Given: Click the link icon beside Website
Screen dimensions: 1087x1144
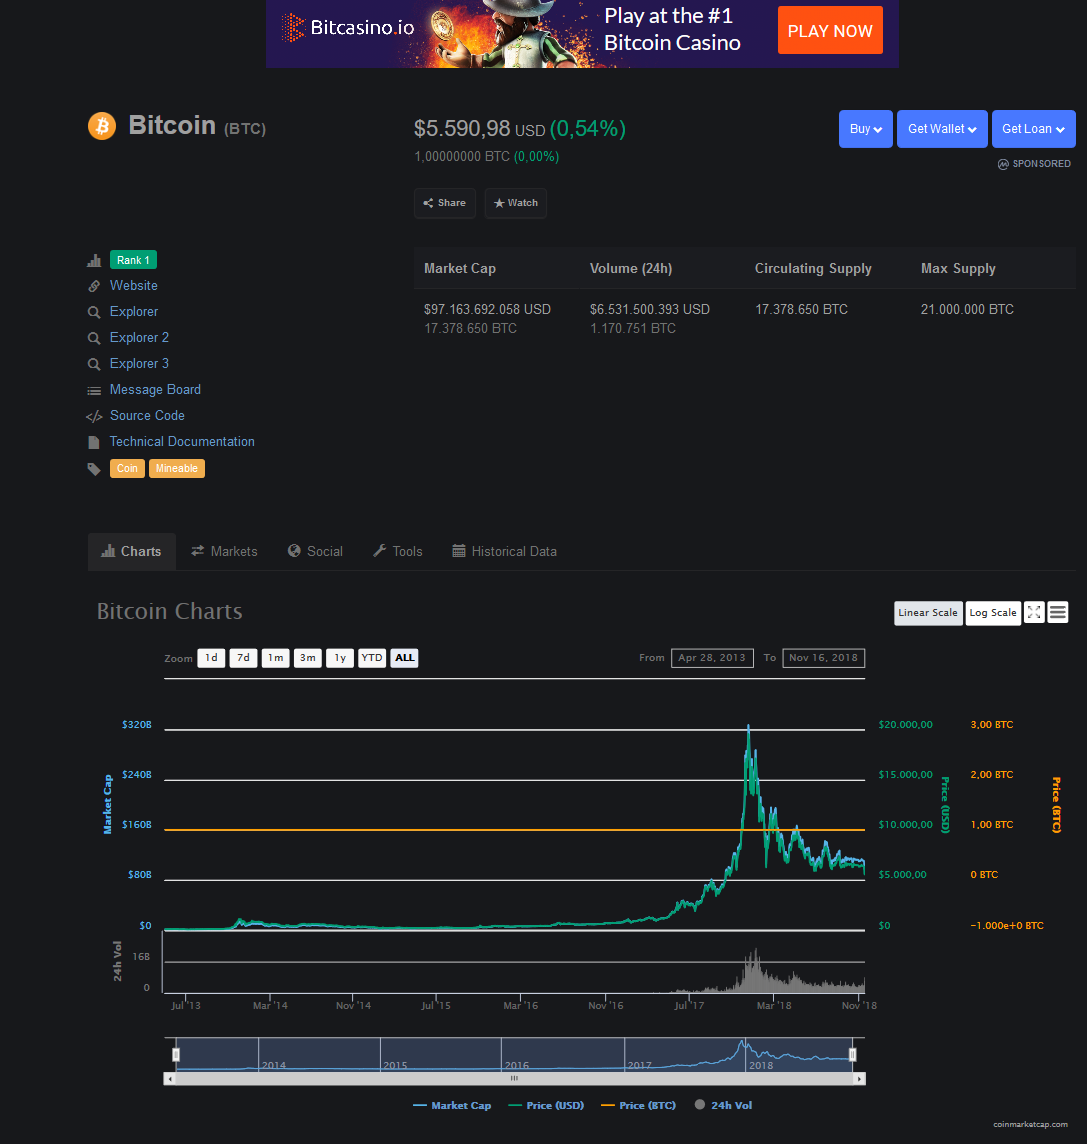Looking at the screenshot, I should point(94,286).
